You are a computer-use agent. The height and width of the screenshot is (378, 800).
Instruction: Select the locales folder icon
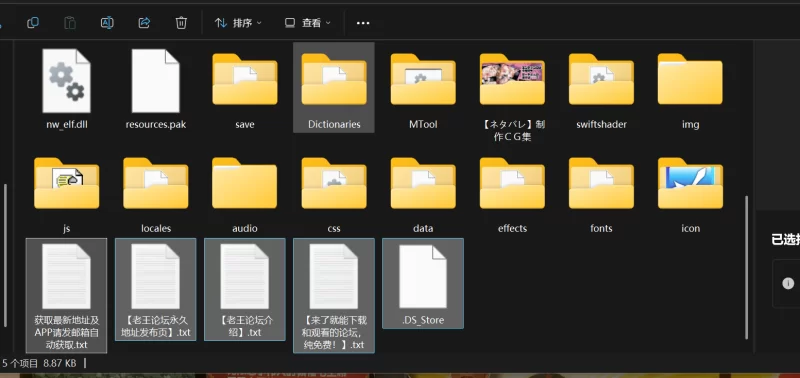click(x=156, y=184)
